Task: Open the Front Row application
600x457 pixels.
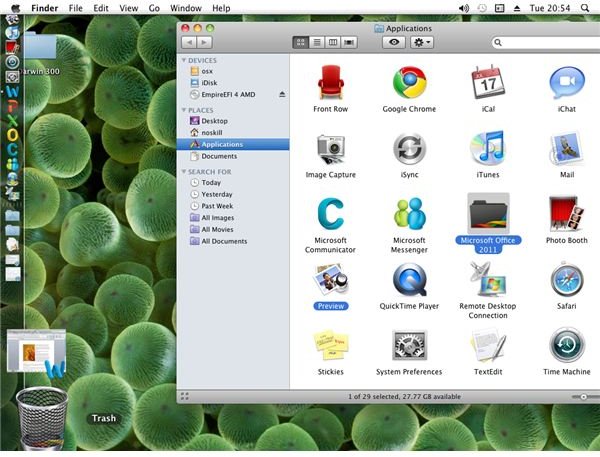Action: [x=331, y=82]
